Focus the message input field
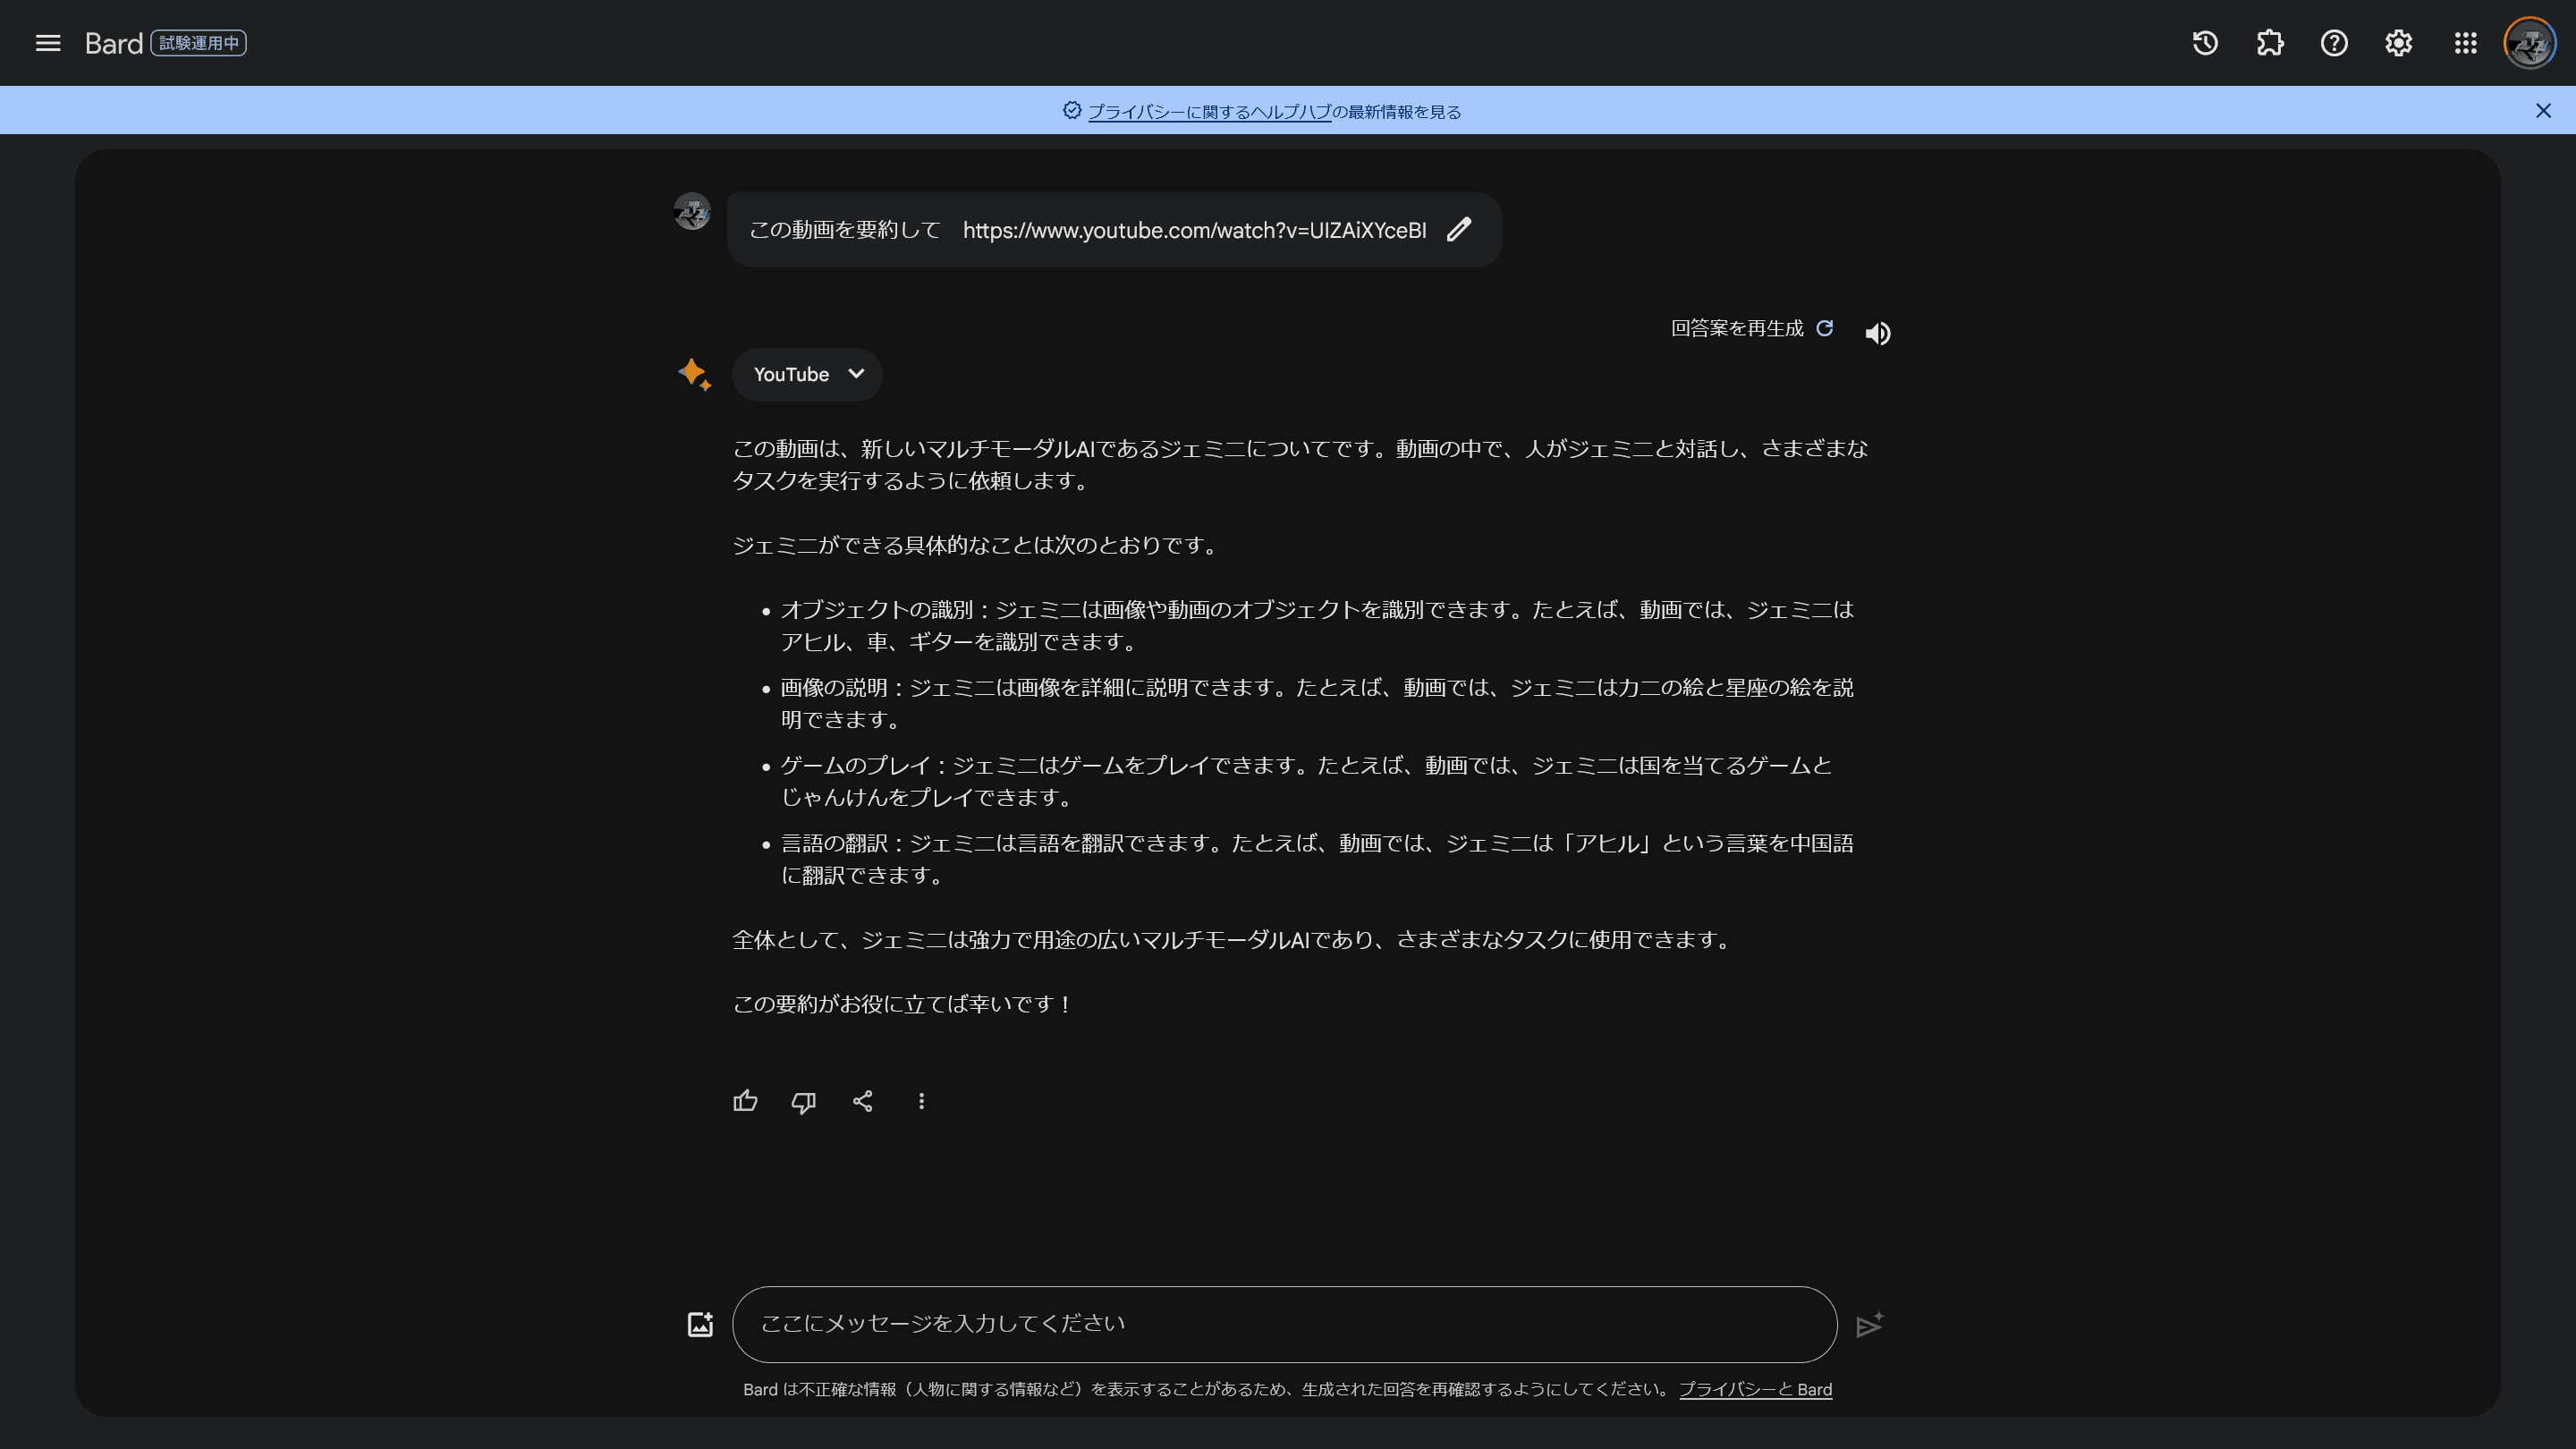 click(x=1284, y=1324)
